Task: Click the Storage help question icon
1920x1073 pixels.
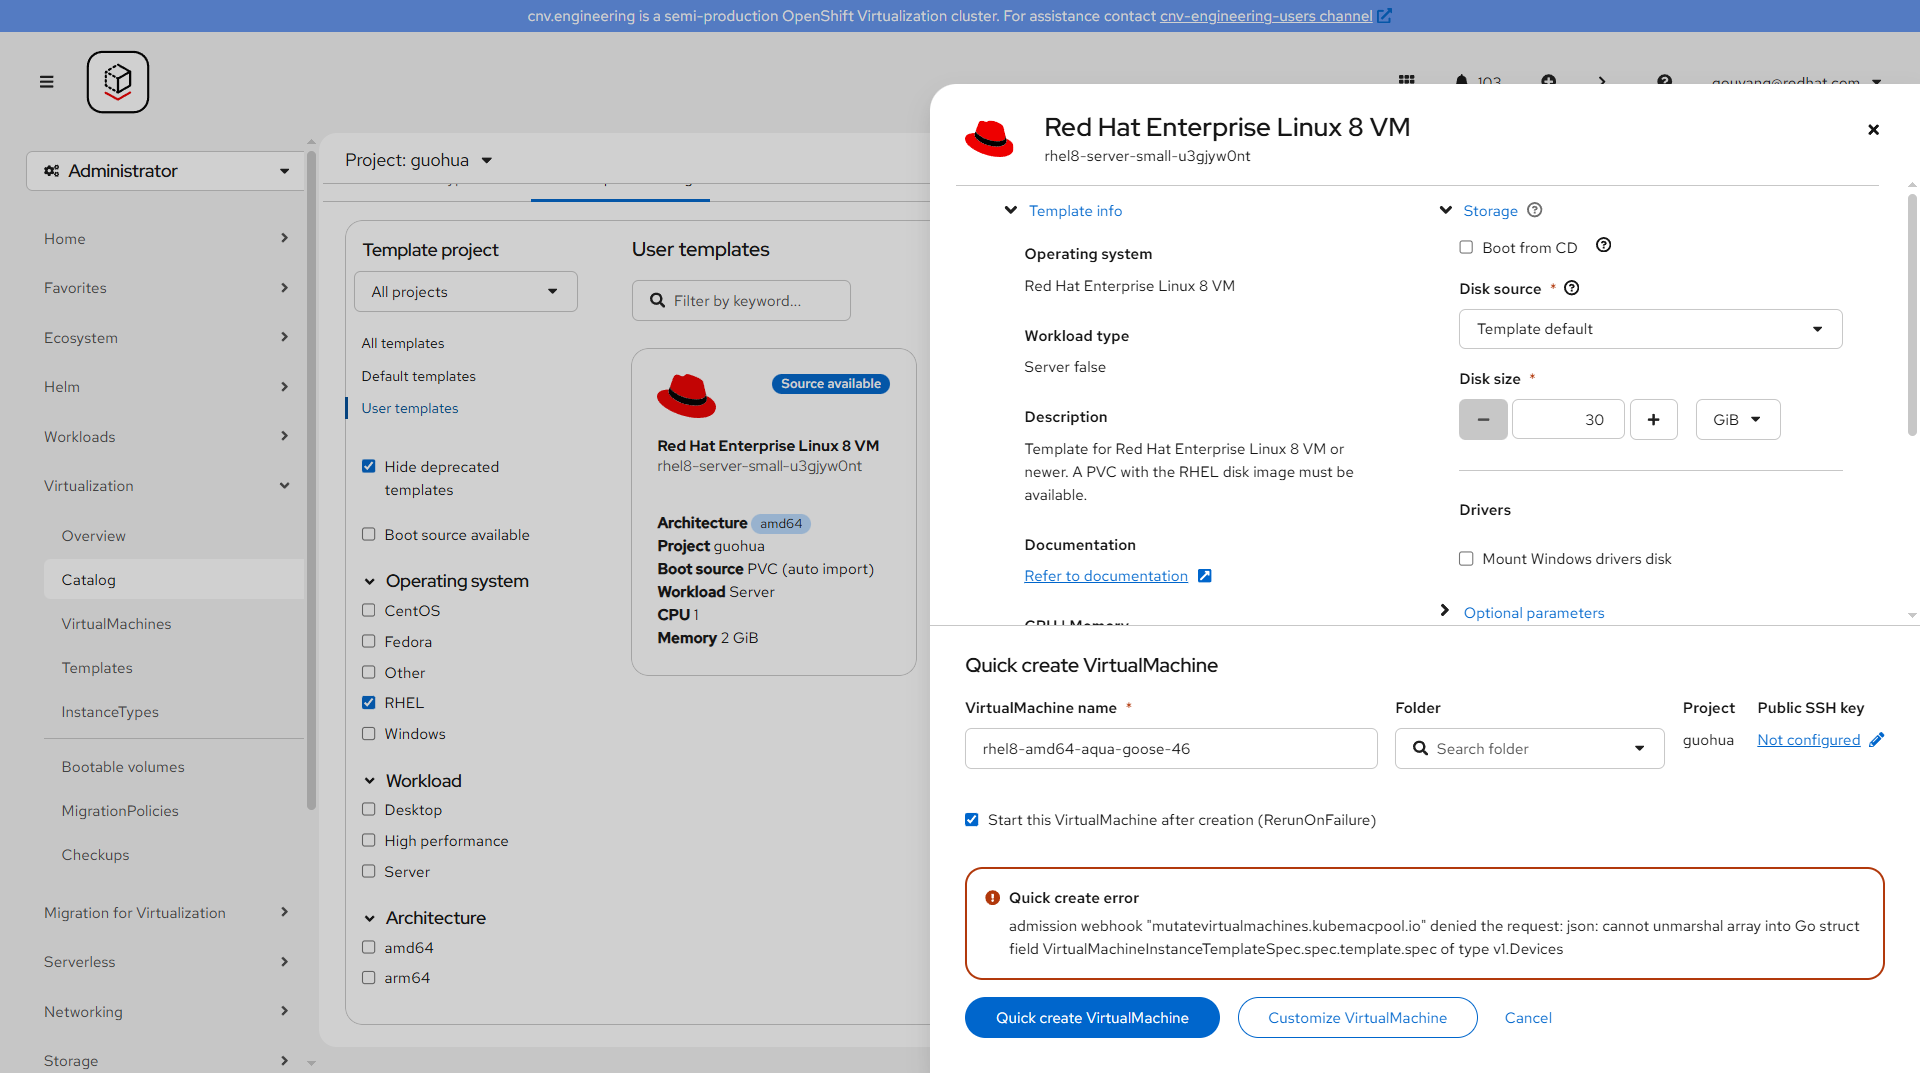Action: [x=1535, y=210]
